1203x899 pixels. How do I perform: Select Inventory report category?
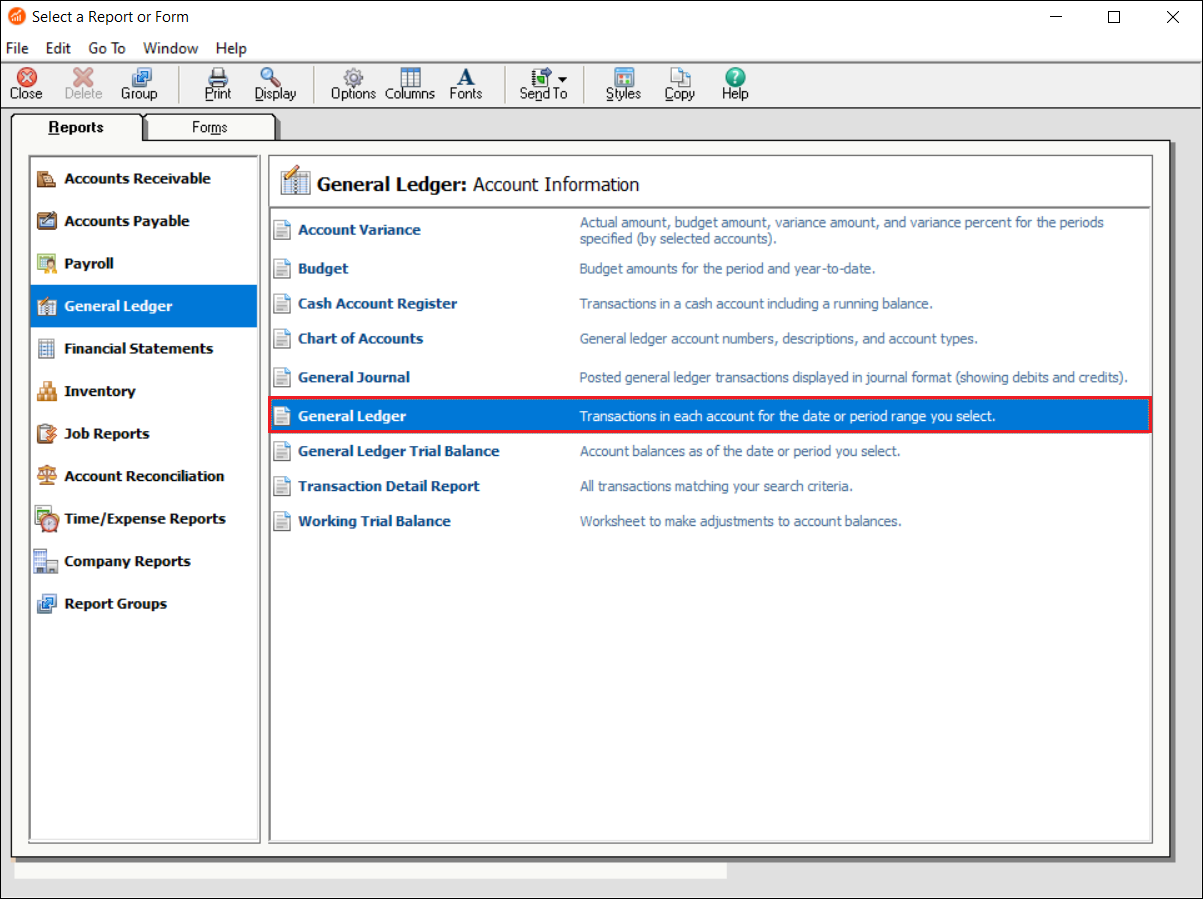pos(144,391)
